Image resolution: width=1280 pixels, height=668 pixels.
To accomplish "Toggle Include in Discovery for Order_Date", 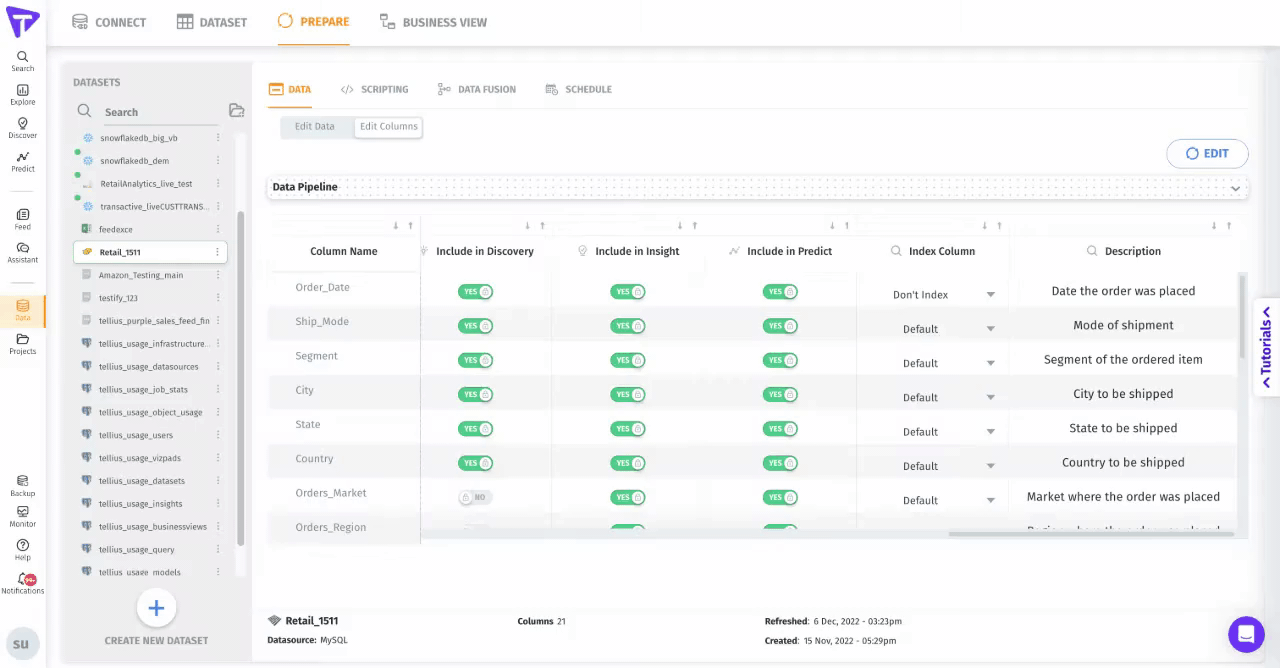I will tap(475, 292).
